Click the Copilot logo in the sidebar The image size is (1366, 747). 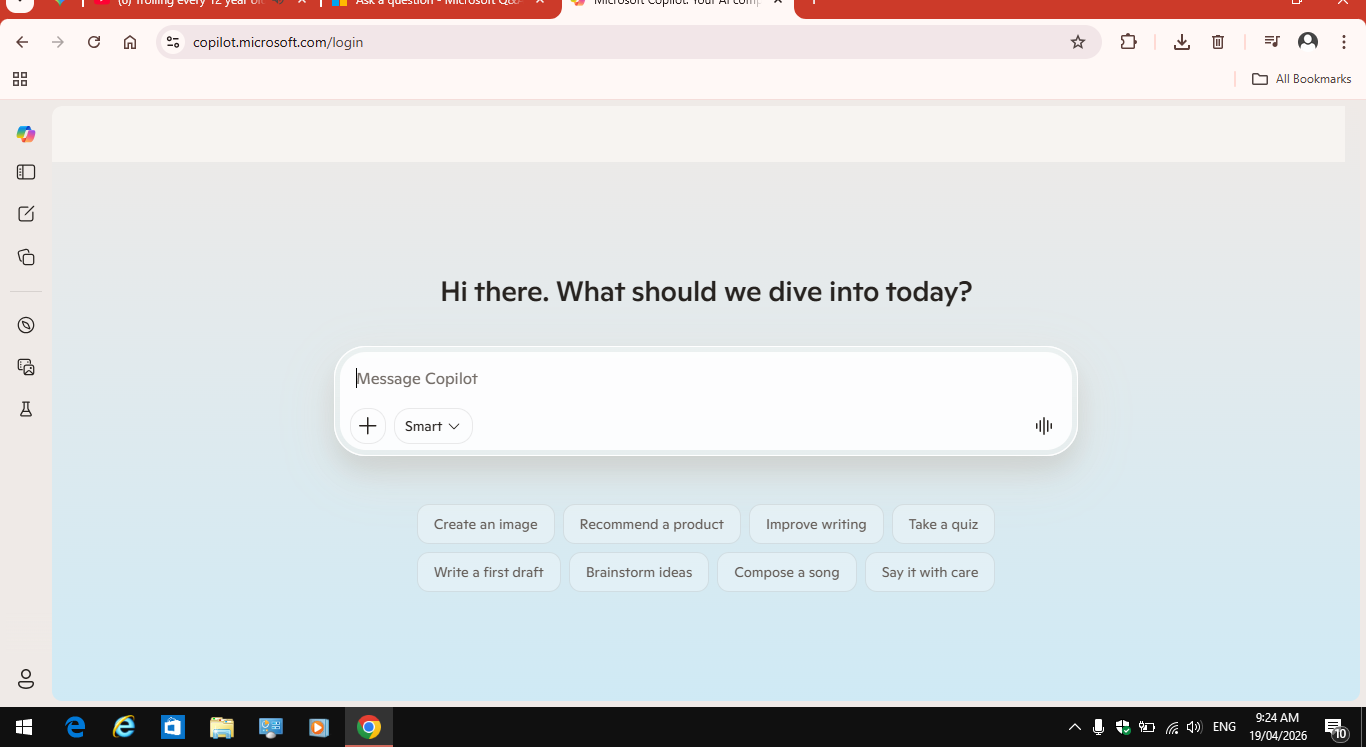click(26, 134)
